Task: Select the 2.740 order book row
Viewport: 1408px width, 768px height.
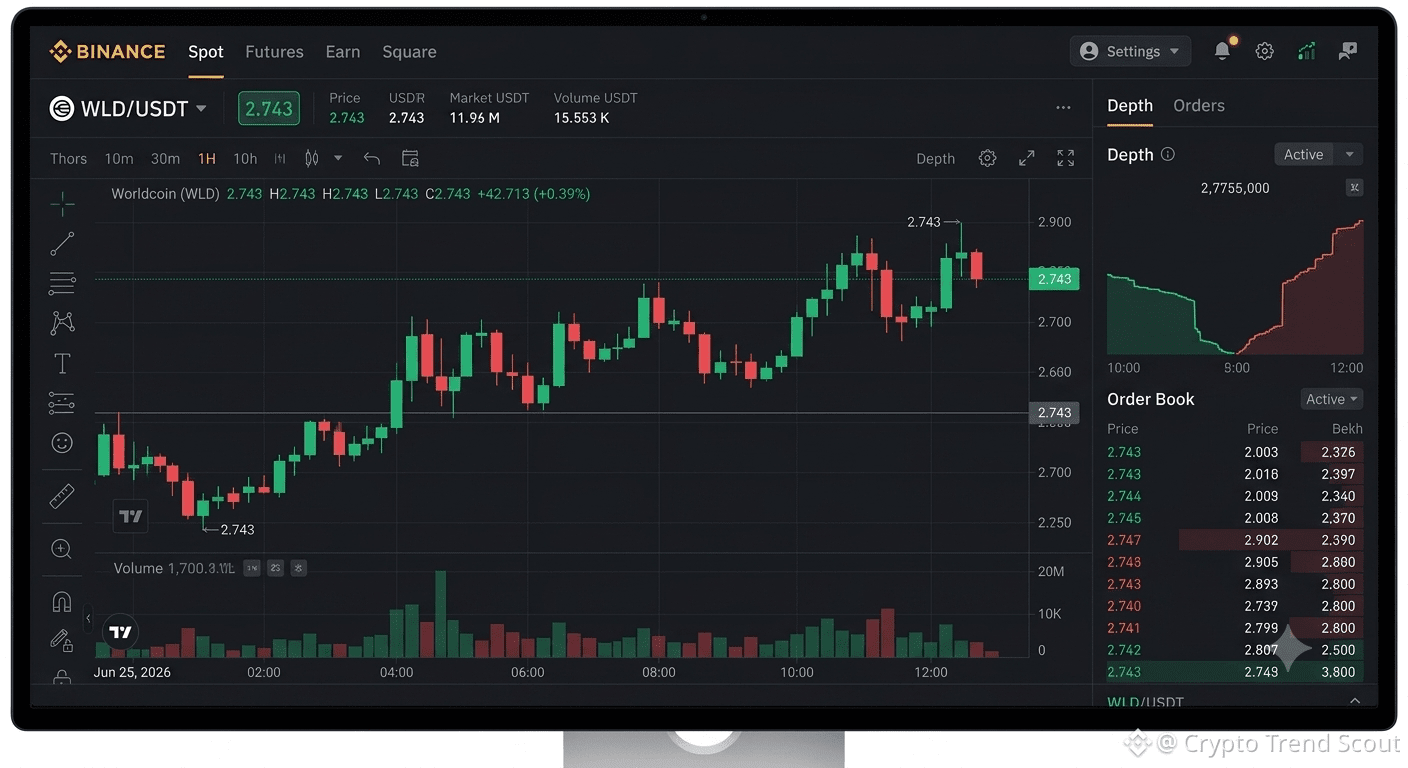Action: point(1235,606)
